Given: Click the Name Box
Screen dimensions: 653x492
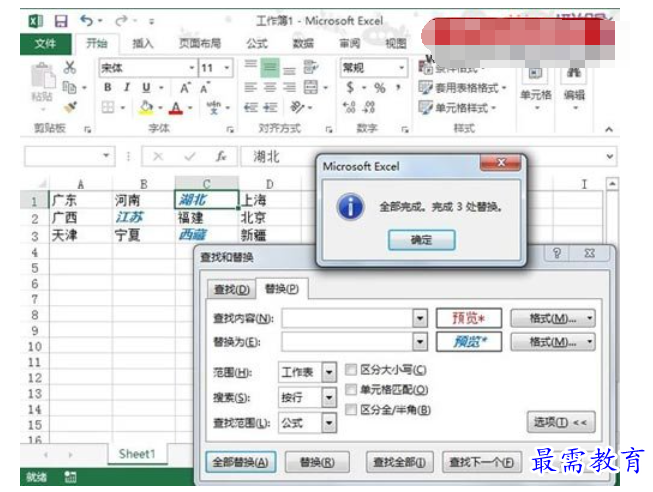Looking at the screenshot, I should tap(69, 157).
